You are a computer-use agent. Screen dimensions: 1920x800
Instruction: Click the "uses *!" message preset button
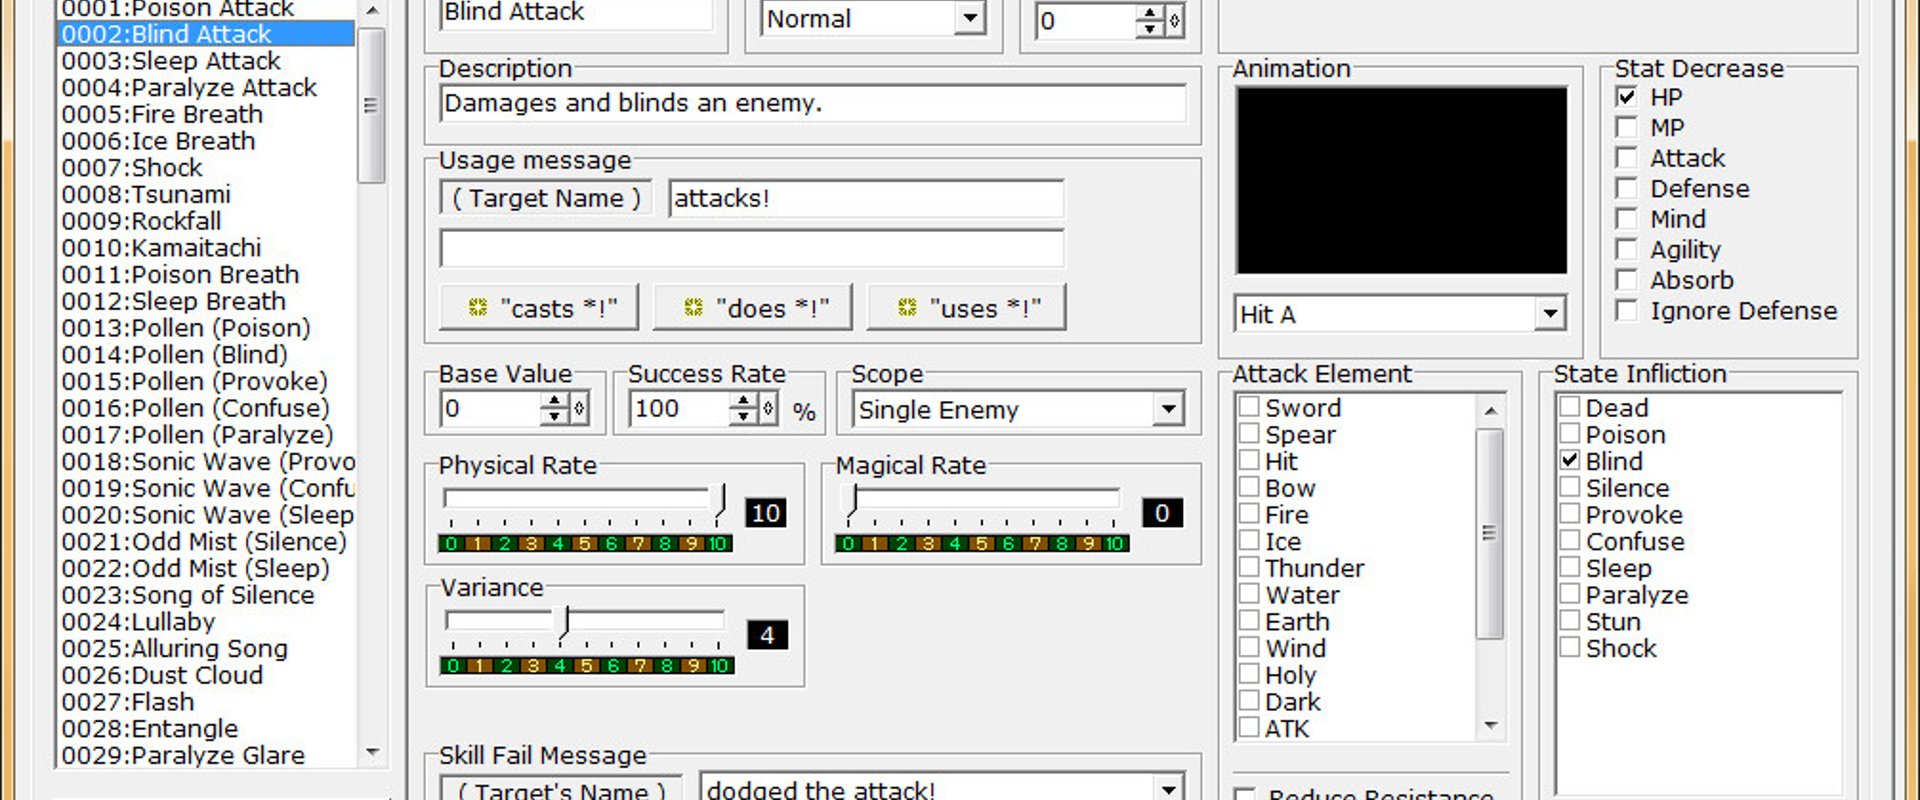(966, 308)
